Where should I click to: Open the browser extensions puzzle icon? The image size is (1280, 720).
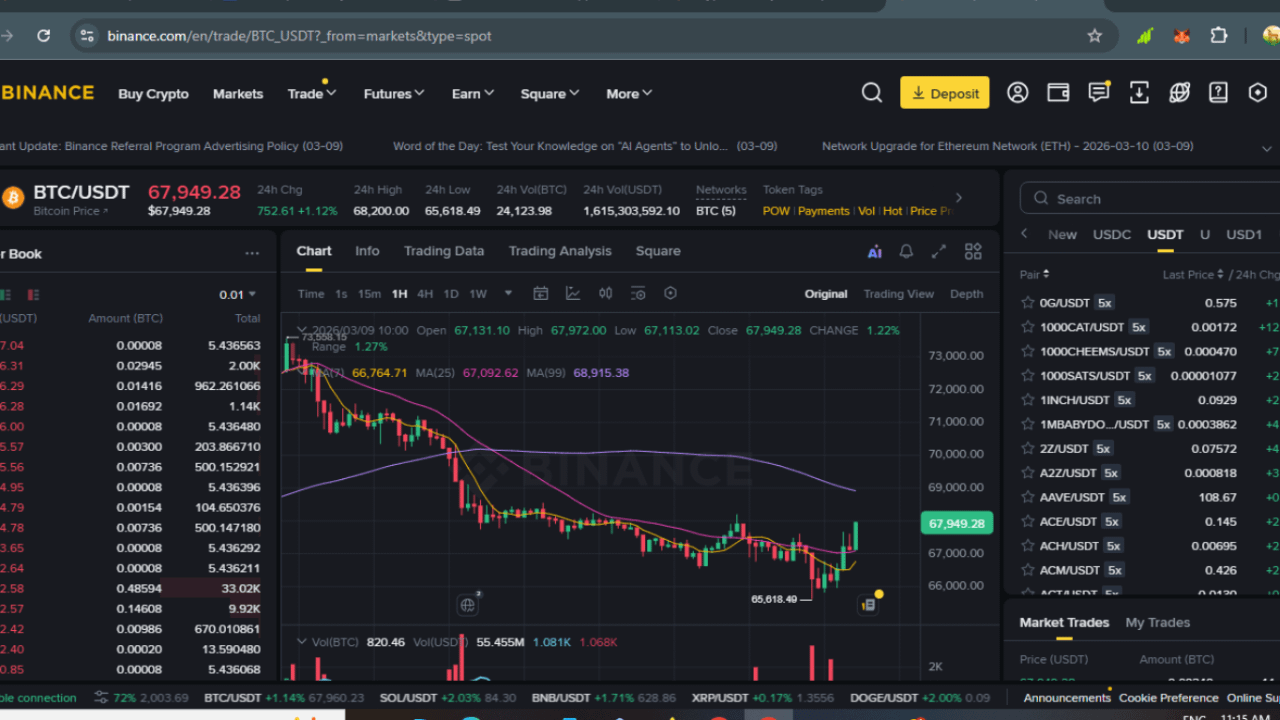tap(1218, 36)
